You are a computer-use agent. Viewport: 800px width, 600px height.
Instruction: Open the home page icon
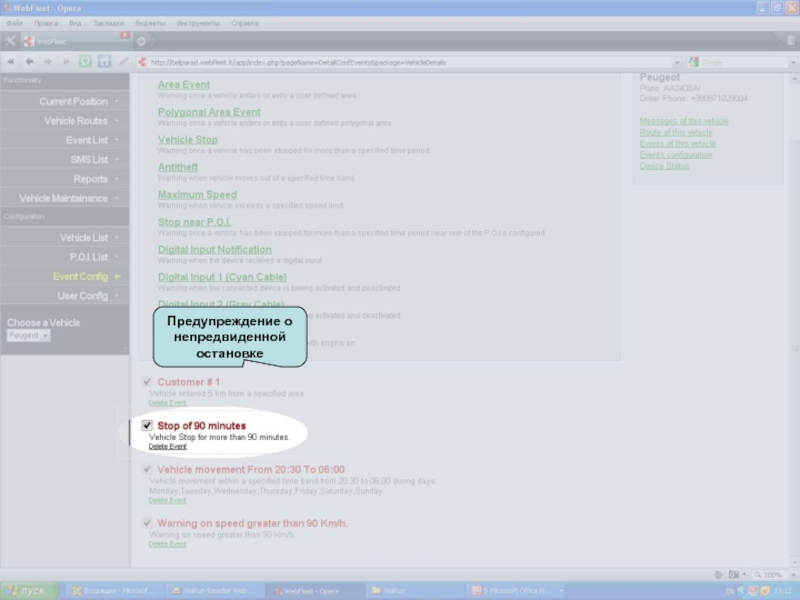(x=104, y=62)
